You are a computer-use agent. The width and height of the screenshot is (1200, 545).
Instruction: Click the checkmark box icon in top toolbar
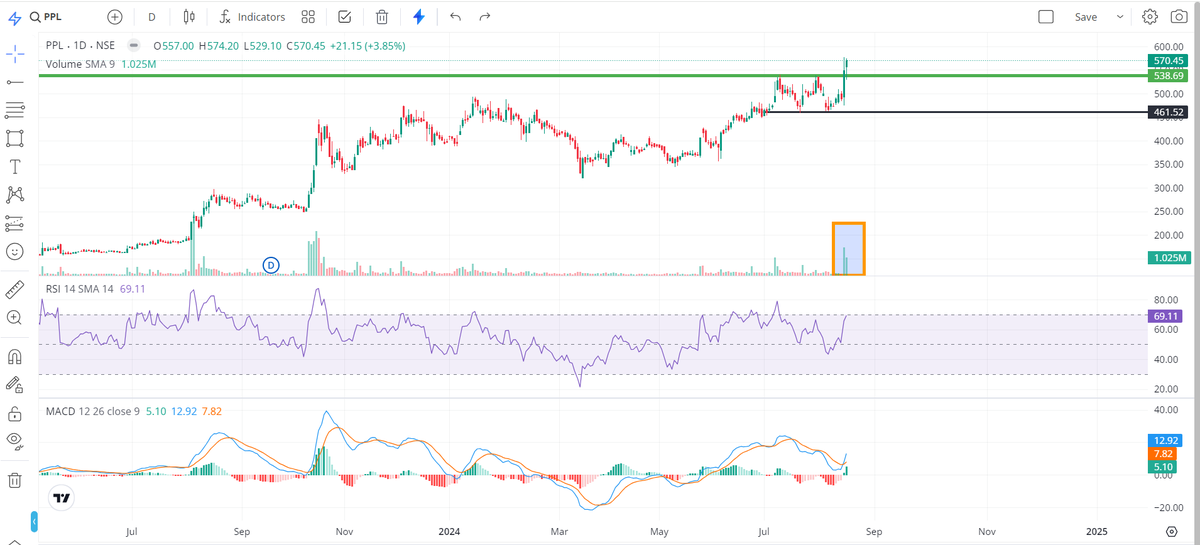(345, 17)
